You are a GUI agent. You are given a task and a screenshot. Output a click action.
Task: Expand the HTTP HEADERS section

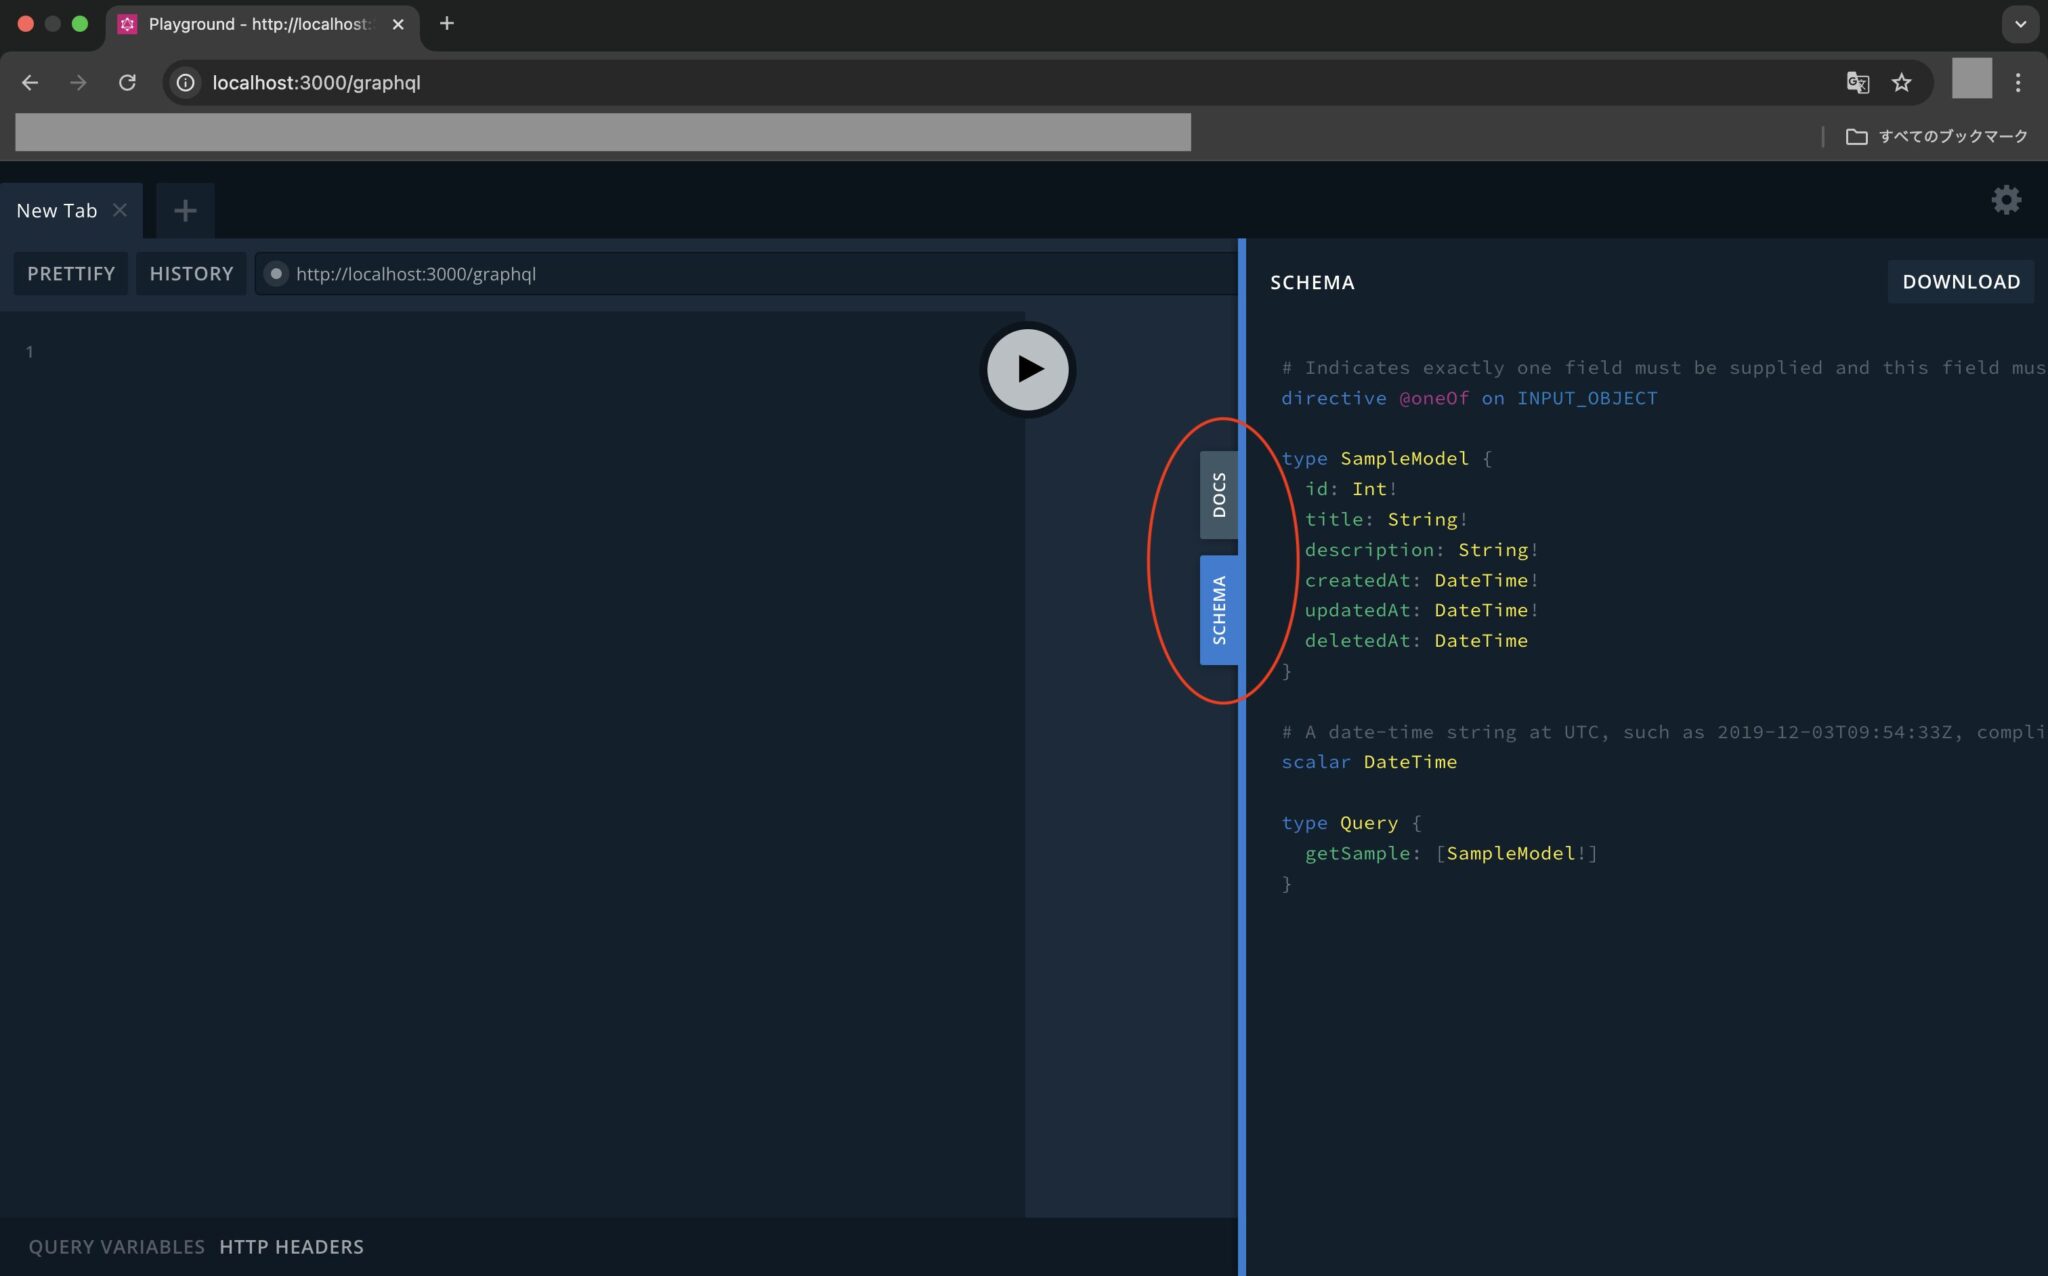(290, 1247)
